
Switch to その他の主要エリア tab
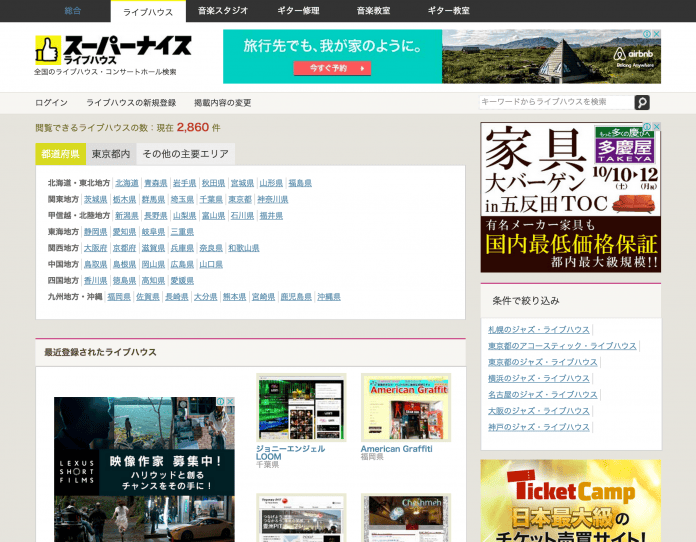tap(186, 154)
